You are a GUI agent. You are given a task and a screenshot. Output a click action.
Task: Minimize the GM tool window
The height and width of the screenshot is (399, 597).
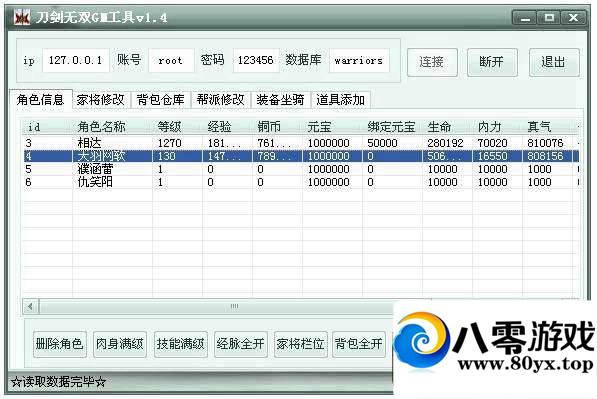(525, 18)
